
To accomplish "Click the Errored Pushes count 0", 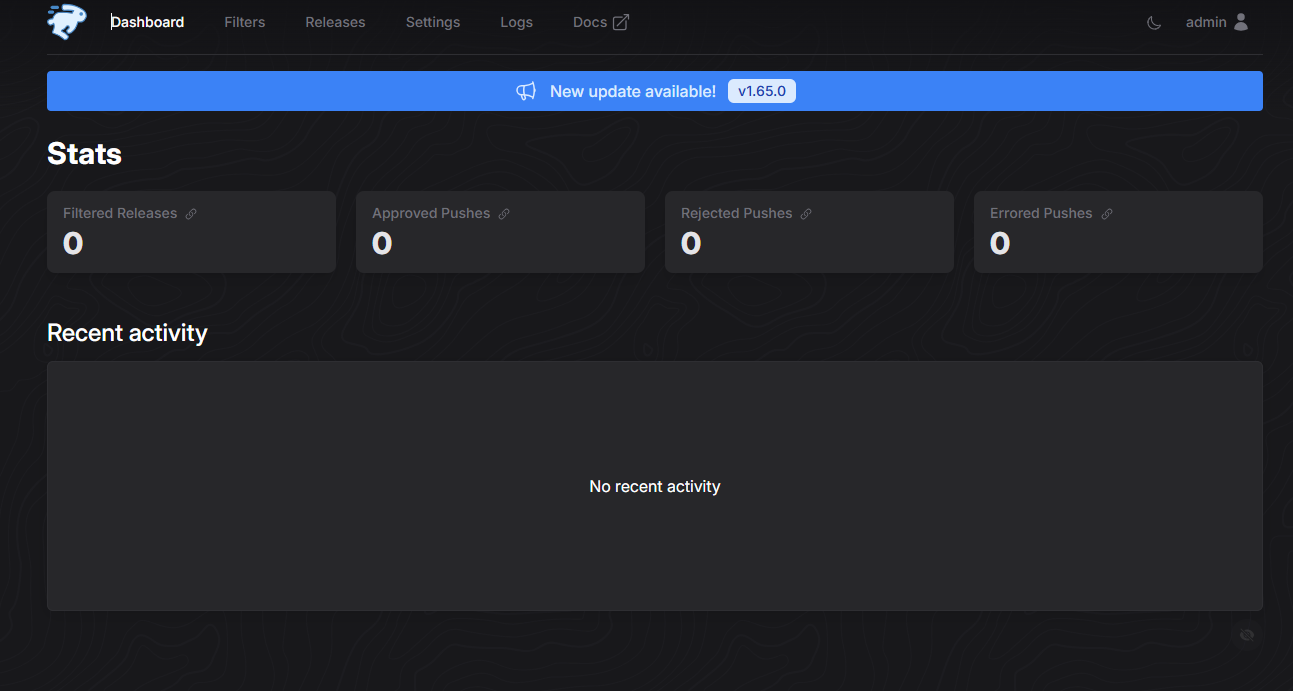I will pos(1000,243).
